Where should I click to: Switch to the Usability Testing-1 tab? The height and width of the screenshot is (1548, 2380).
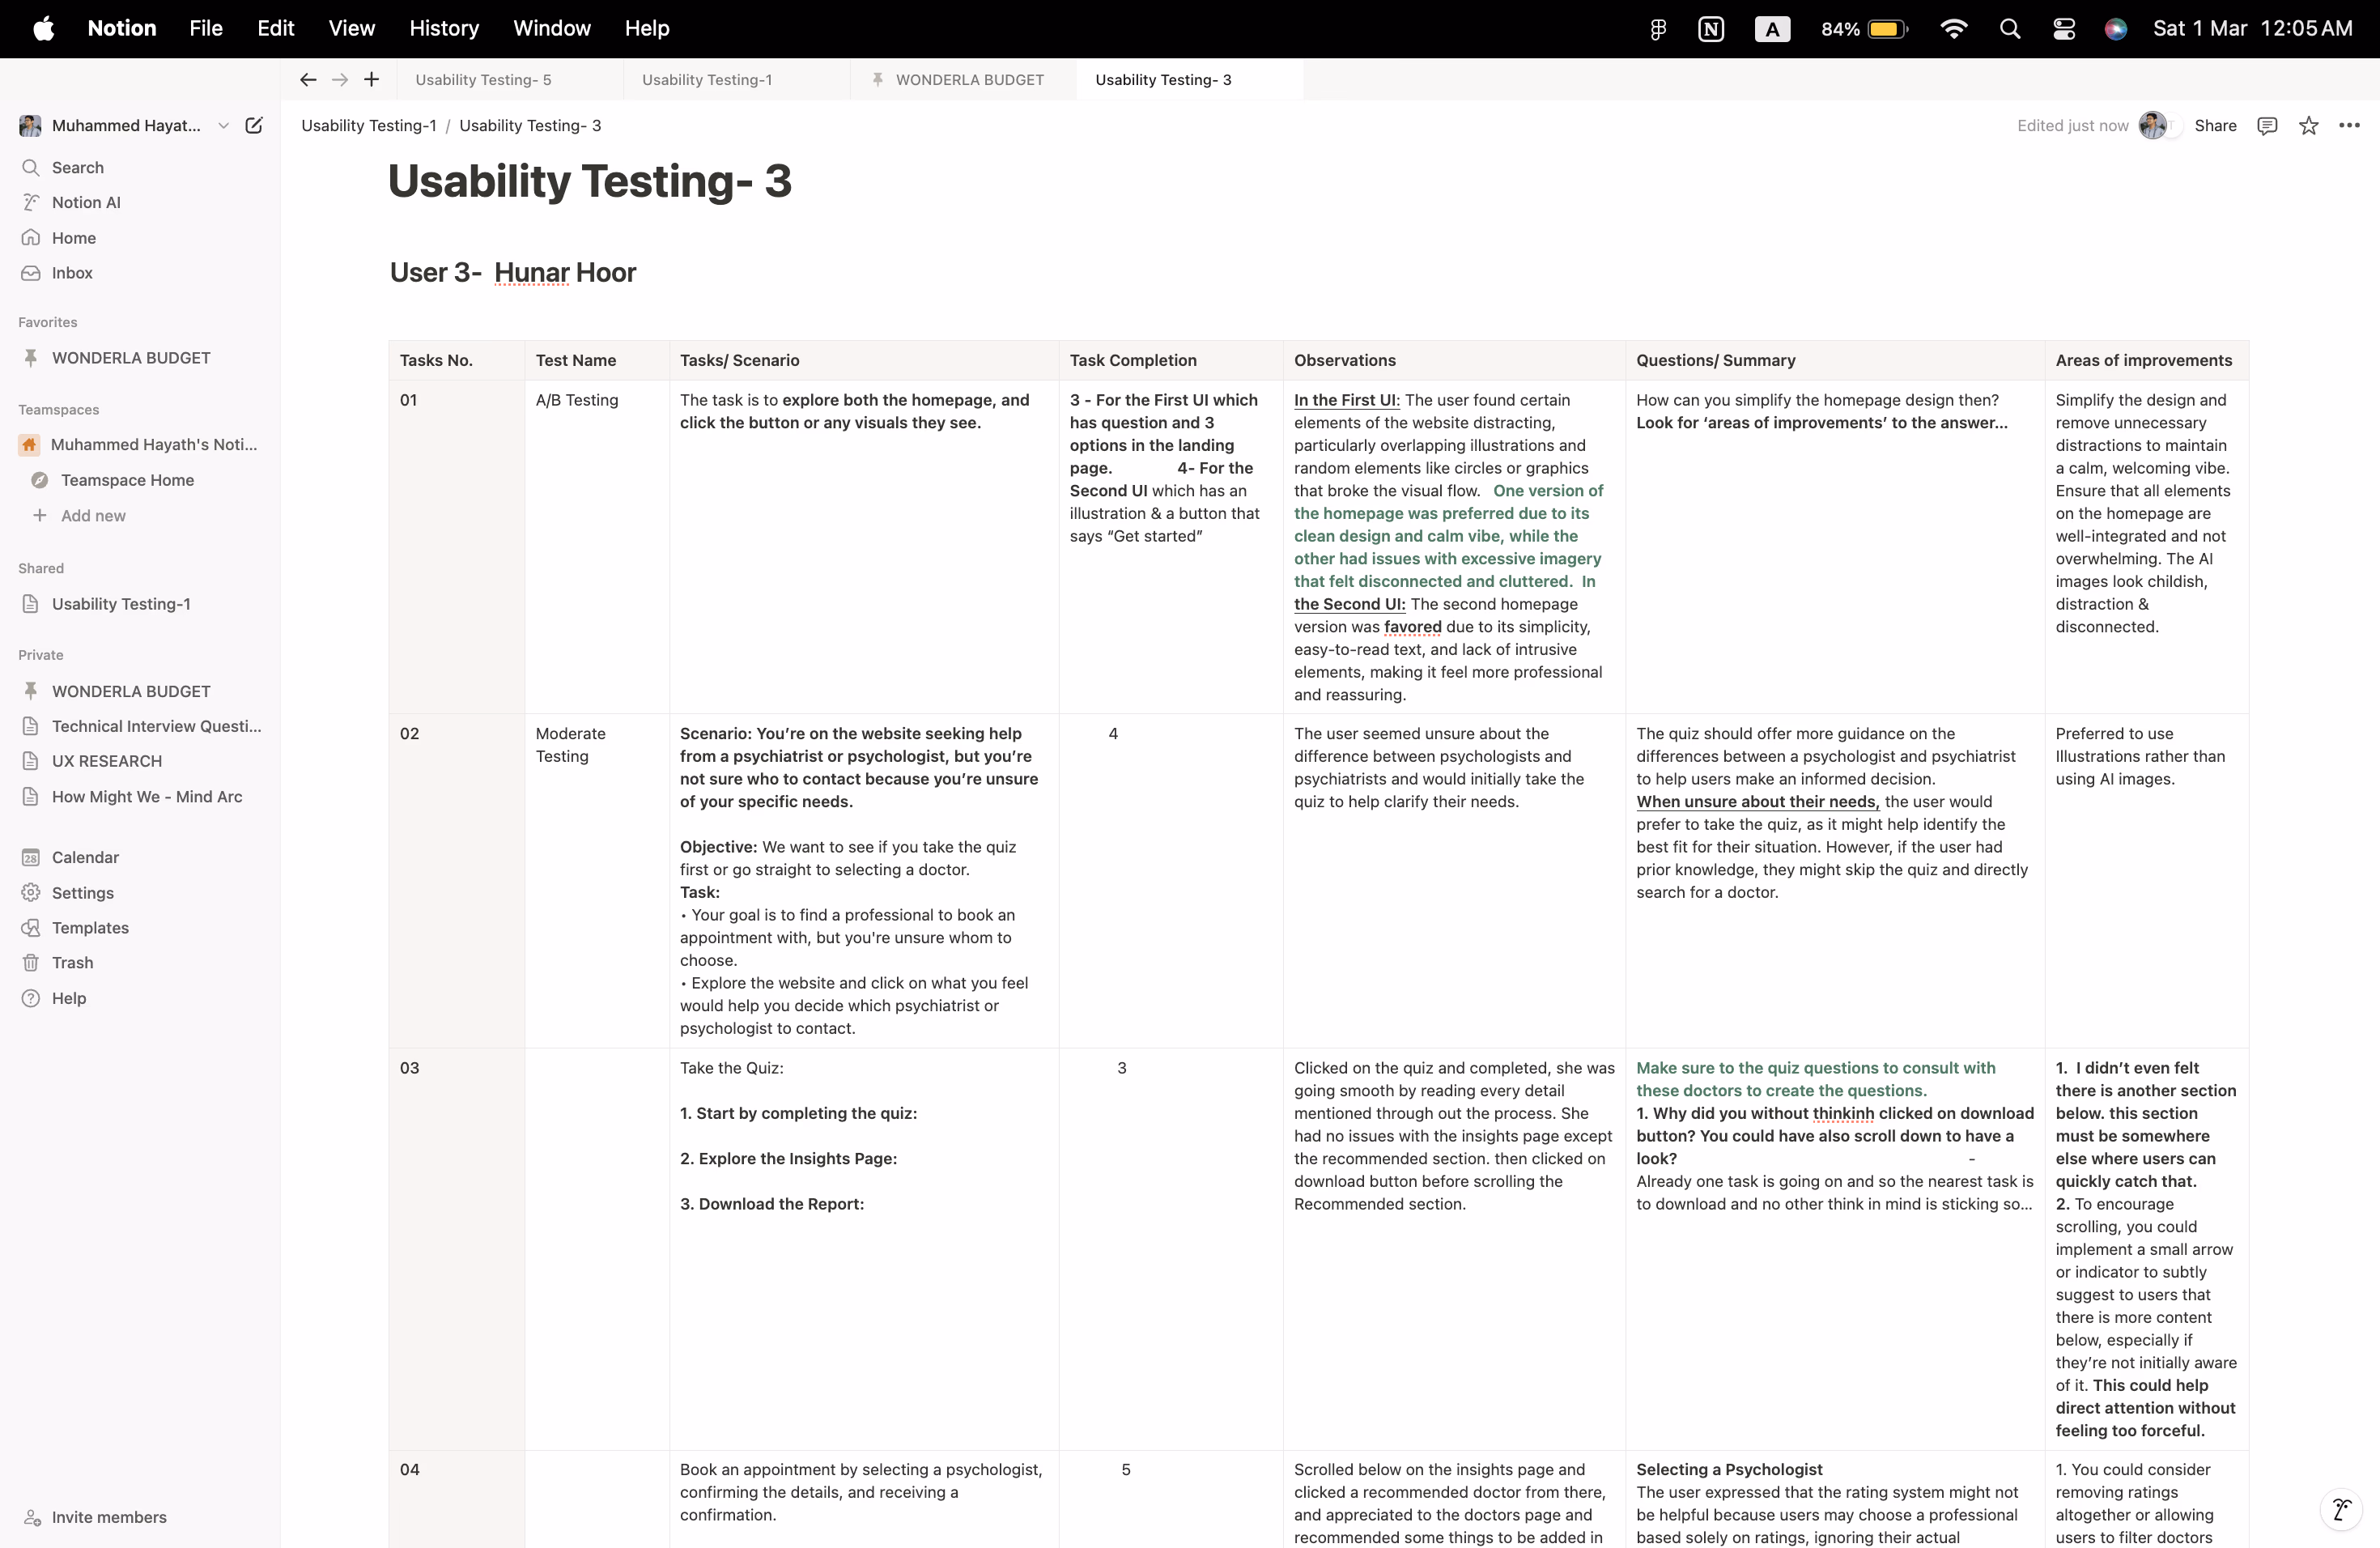pyautogui.click(x=737, y=80)
